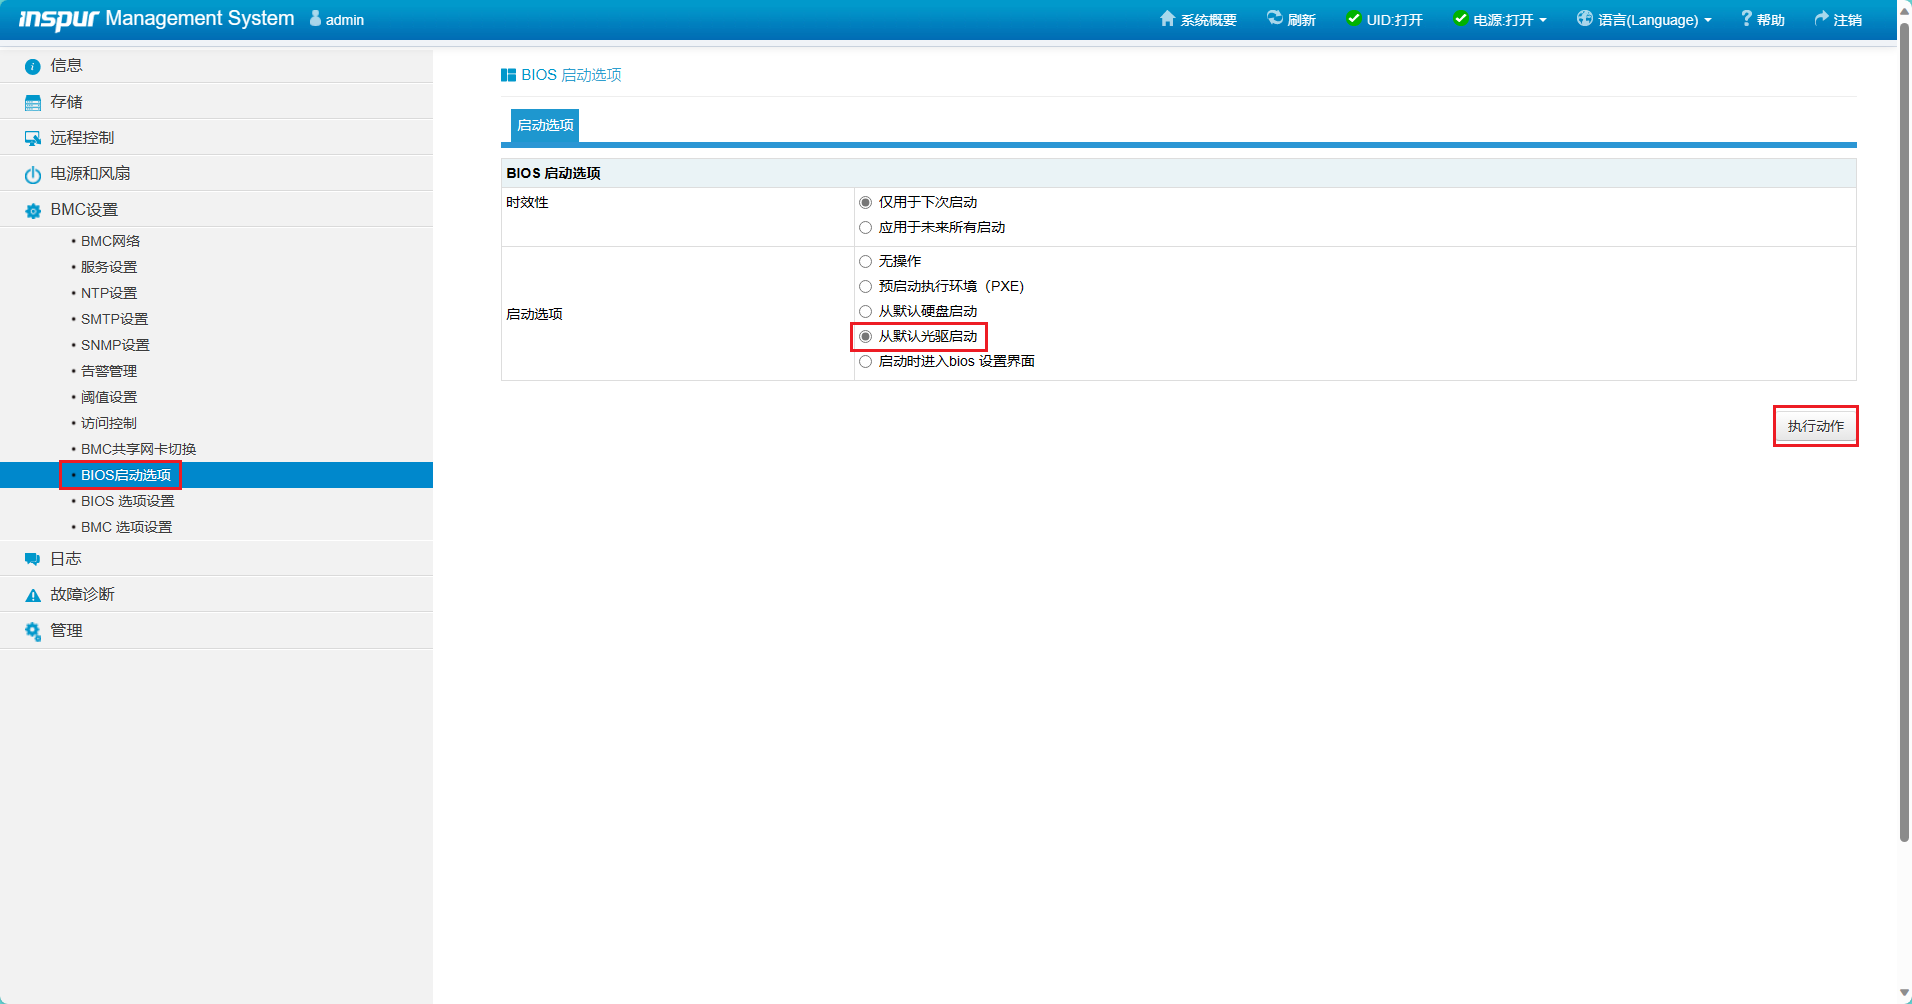Click the BIOS 启动选项 page title icon
The width and height of the screenshot is (1912, 1004).
pos(508,75)
